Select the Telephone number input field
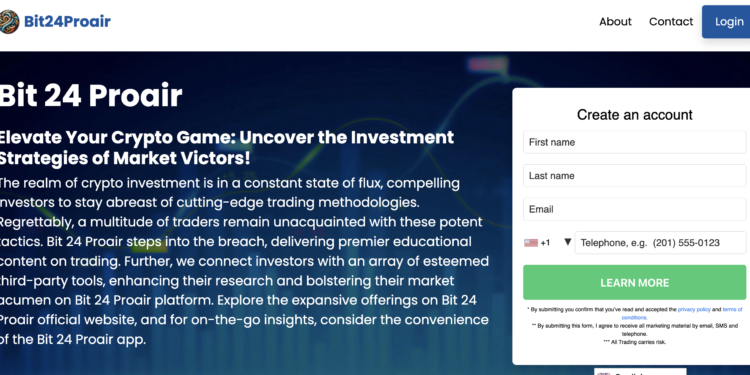 660,243
